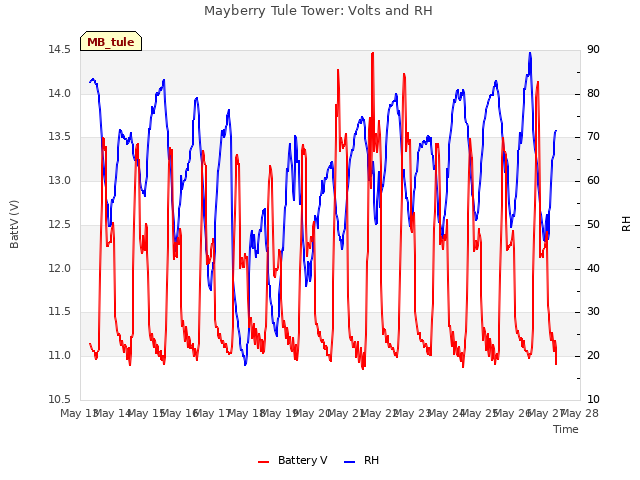Viewport: 640px width, 480px height.
Task: Click the 10.5 left axis value
Action: click(59, 399)
